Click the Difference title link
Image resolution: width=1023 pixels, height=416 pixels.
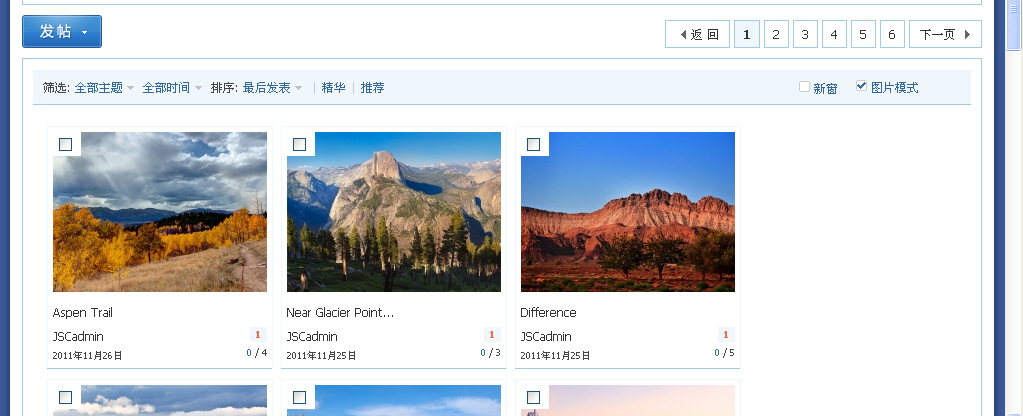point(548,312)
